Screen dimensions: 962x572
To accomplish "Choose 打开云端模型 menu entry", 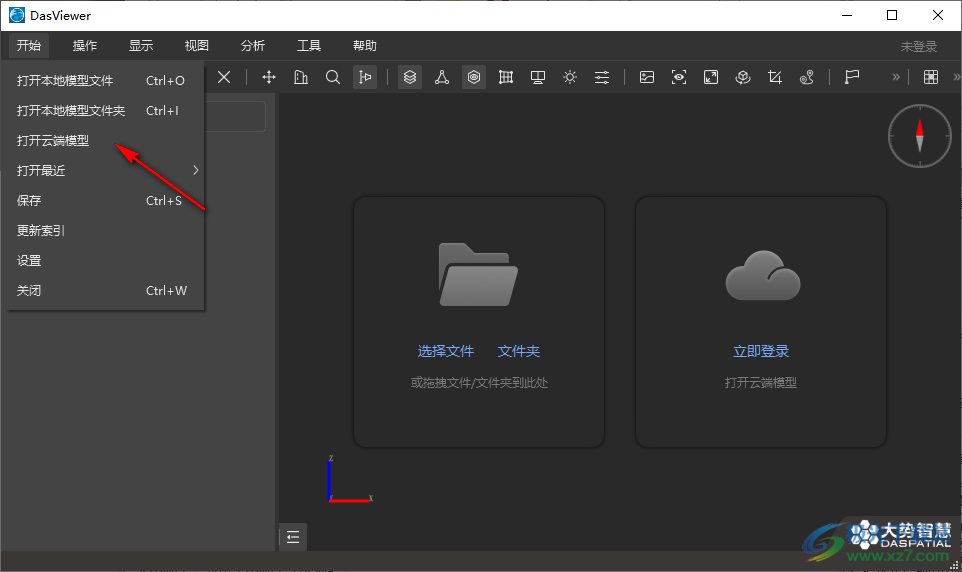I will (x=106, y=141).
